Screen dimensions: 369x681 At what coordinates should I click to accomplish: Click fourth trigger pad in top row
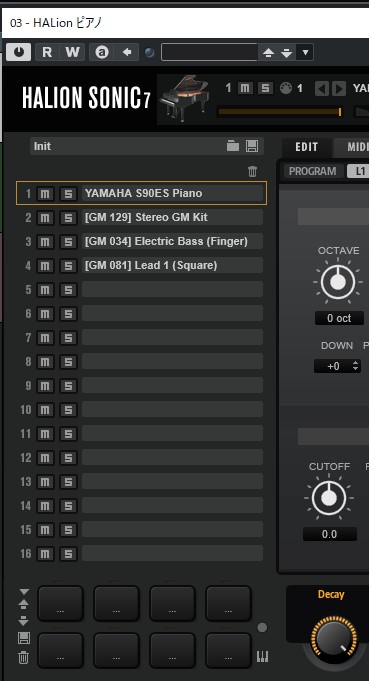[228, 604]
